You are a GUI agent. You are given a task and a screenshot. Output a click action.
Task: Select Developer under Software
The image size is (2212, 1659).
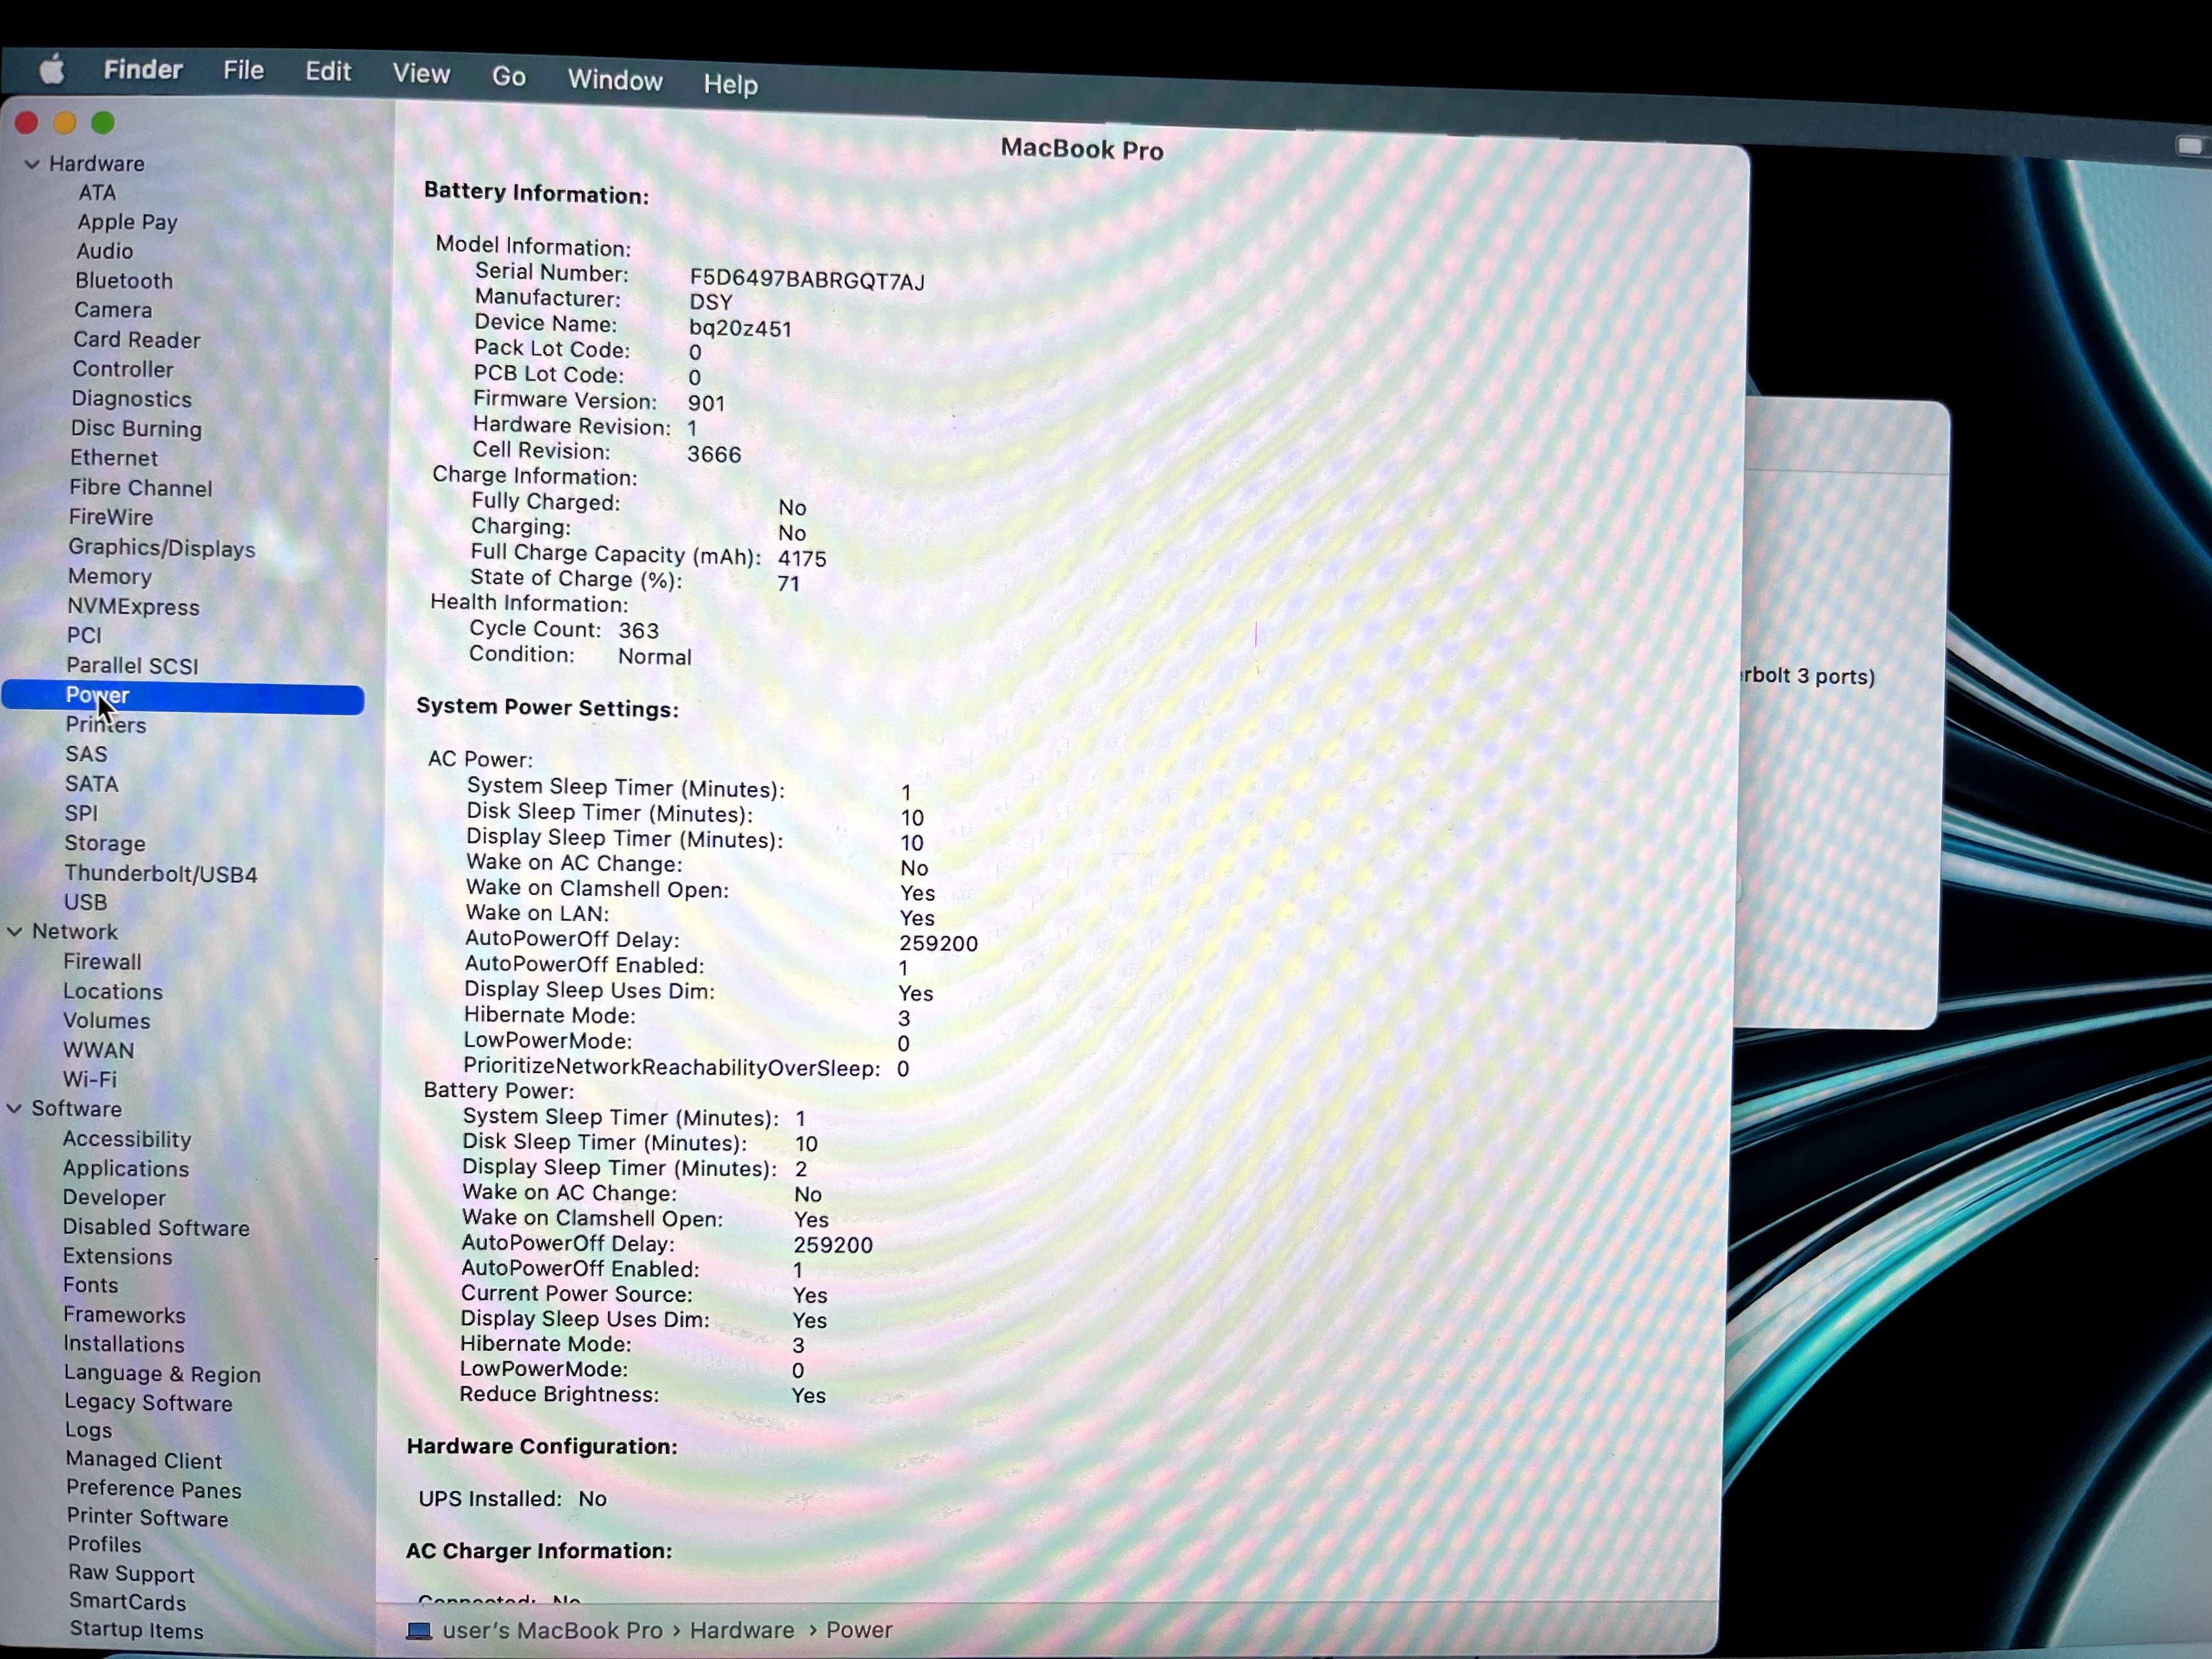(x=114, y=1198)
